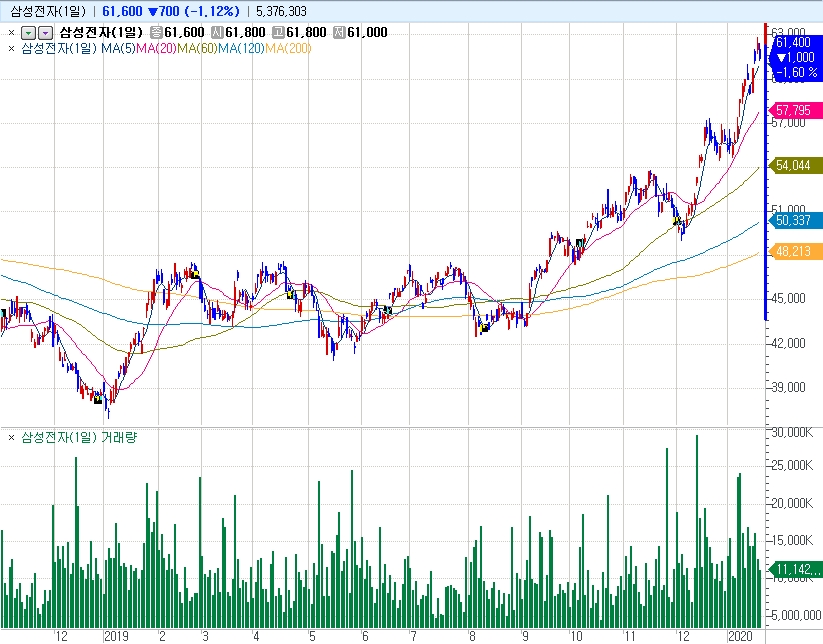Click the pink 57,795 axis tag
The height and width of the screenshot is (644, 823).
(794, 110)
